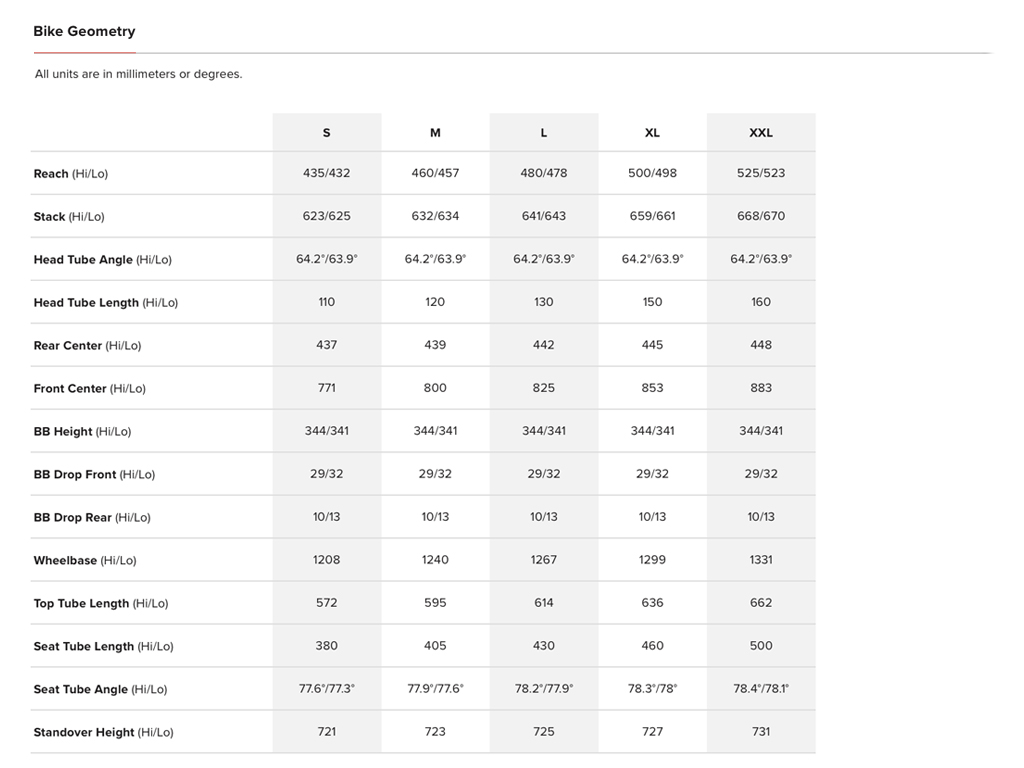Screen dimensions: 1024x768
Task: Click the Reach (Hi/Lo) row label
Action: coord(71,174)
